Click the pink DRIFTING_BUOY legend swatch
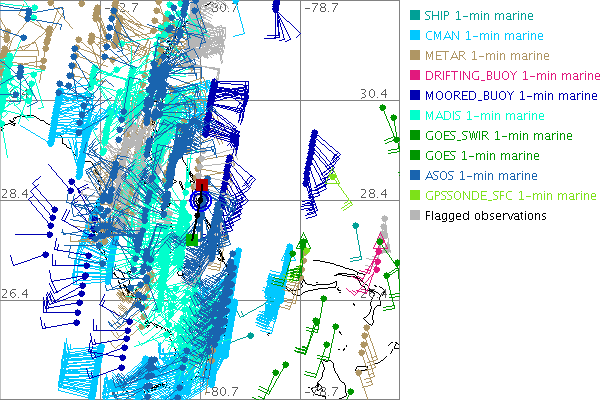Screen dimensions: 600x400 (x=415, y=76)
